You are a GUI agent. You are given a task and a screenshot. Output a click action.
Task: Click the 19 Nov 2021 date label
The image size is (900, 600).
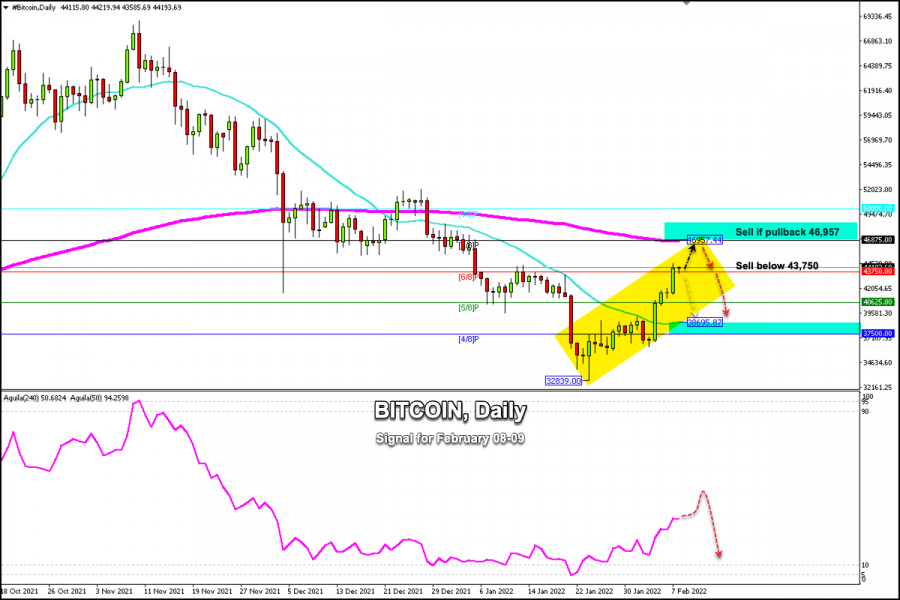click(212, 591)
